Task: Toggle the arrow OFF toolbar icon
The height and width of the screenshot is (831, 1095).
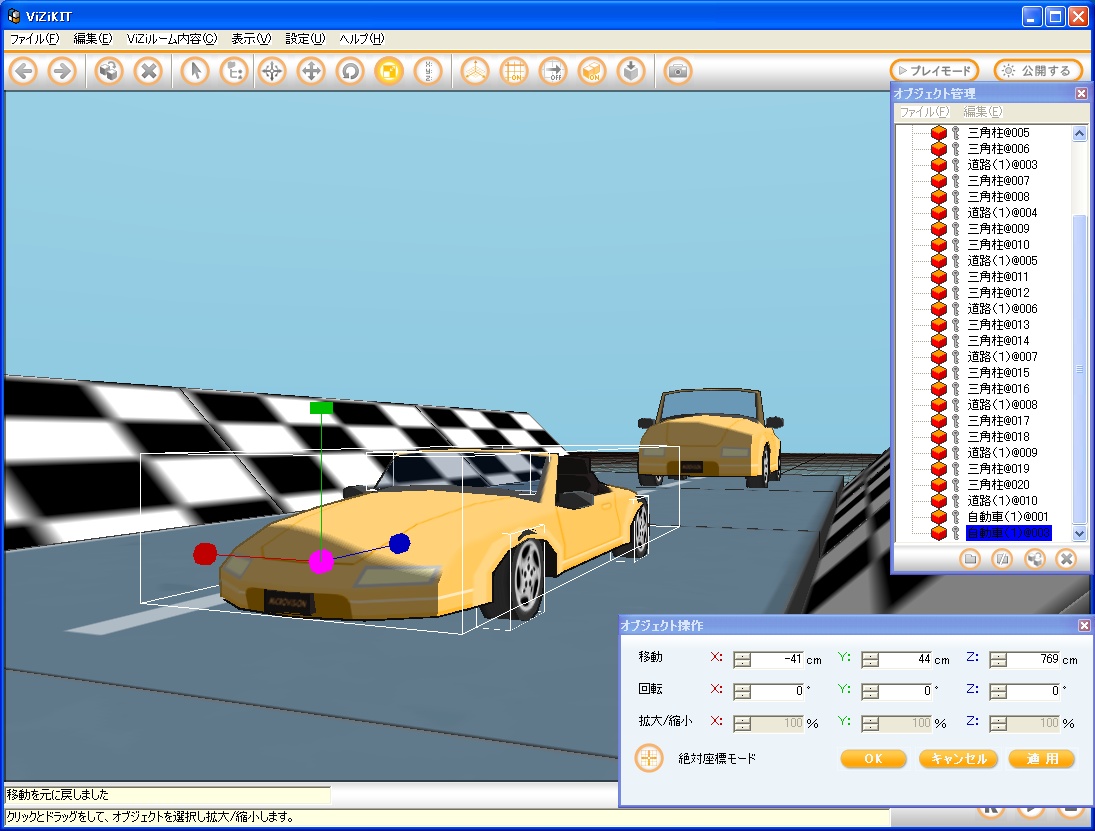Action: 553,71
